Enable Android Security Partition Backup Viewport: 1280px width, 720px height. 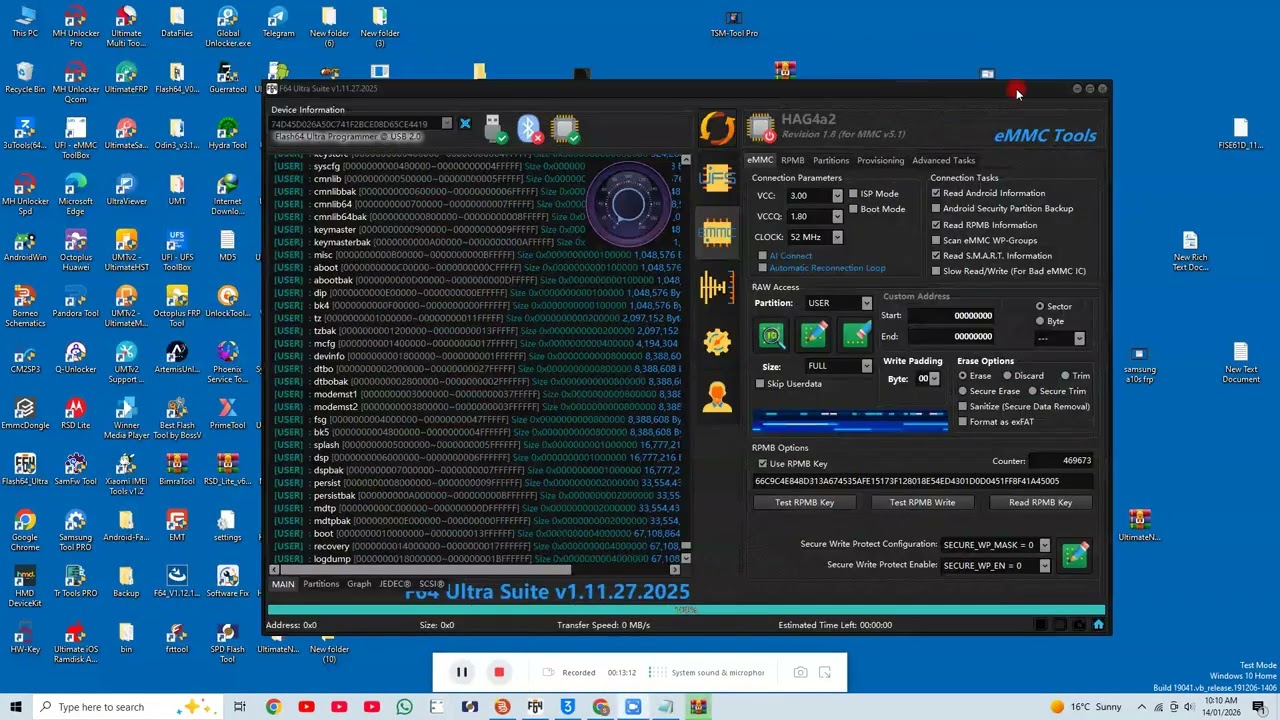(x=936, y=209)
